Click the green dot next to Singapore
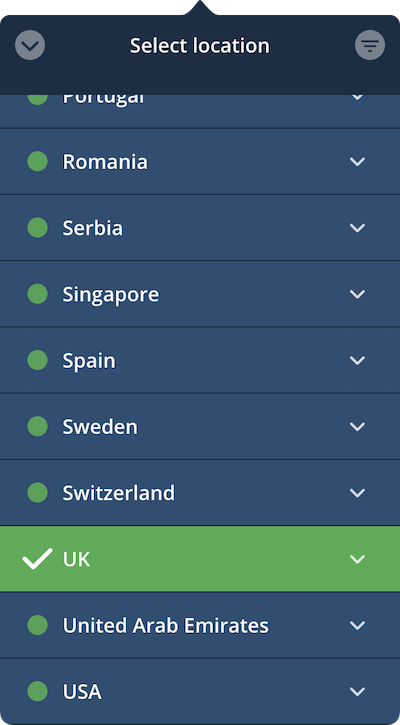Image resolution: width=400 pixels, height=725 pixels. (37, 294)
